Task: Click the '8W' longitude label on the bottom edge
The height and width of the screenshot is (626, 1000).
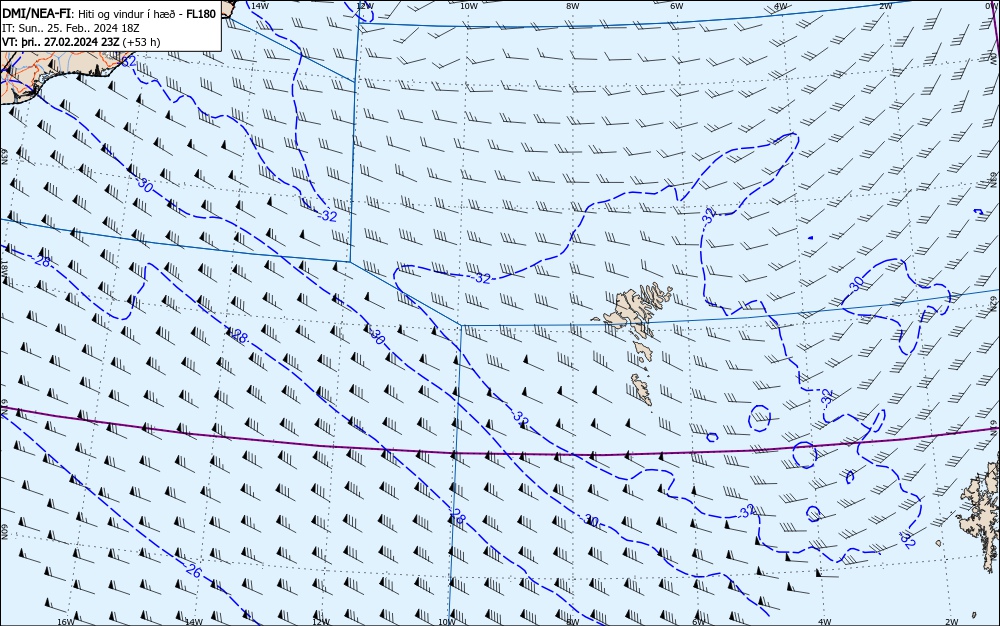Action: point(573,622)
